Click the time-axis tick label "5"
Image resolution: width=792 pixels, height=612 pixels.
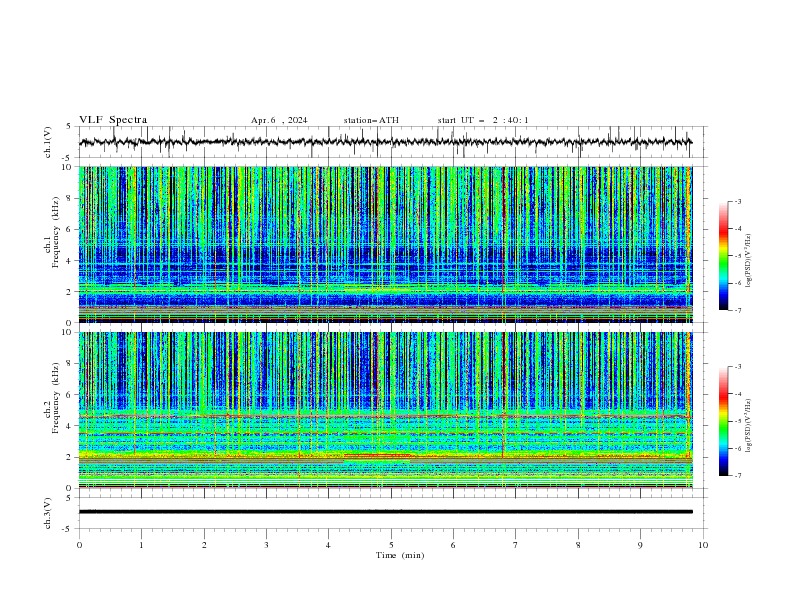coord(391,545)
